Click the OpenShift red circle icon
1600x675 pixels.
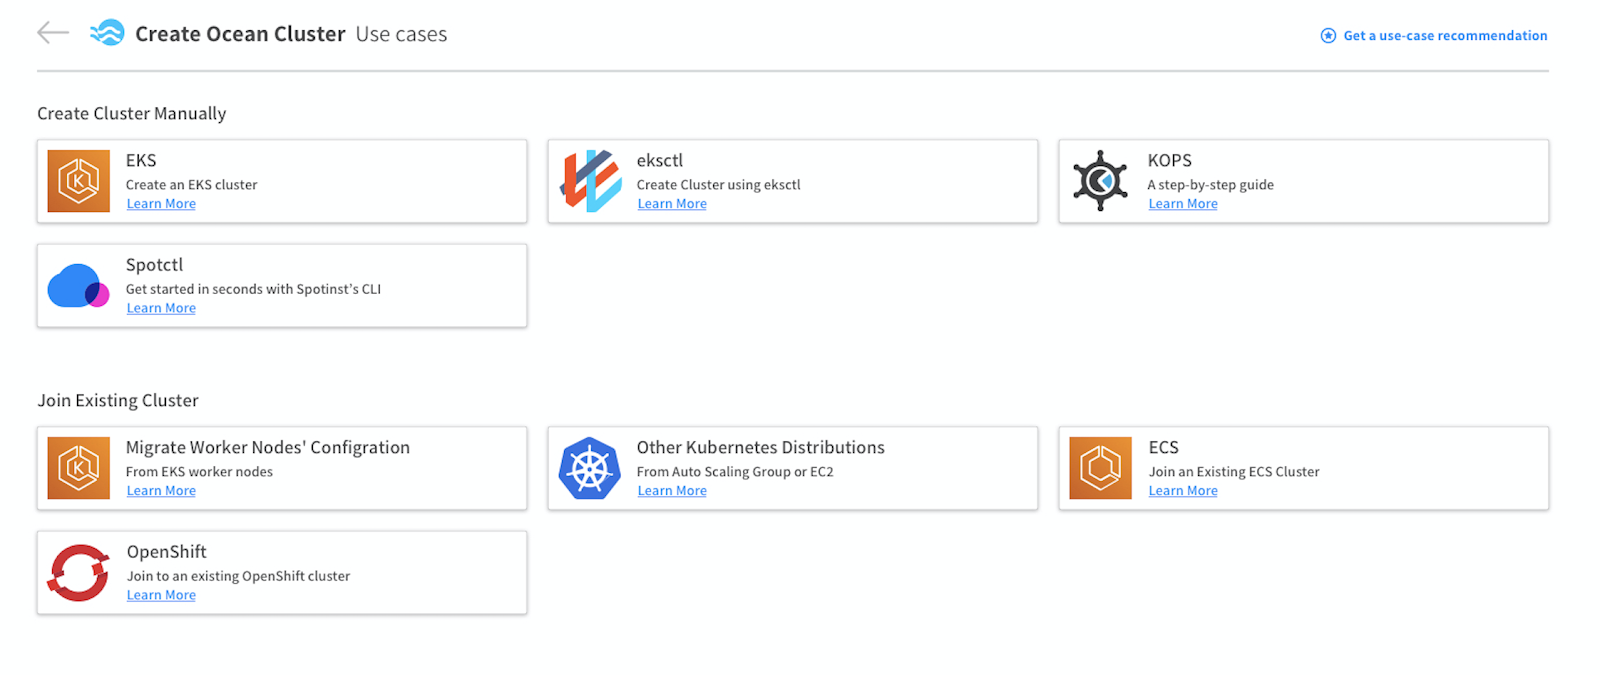point(78,573)
